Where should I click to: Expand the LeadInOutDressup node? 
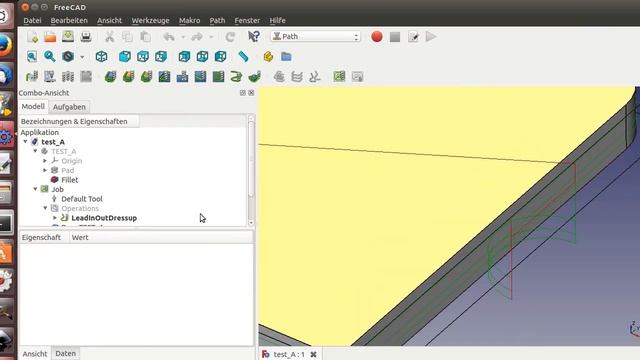(x=55, y=218)
